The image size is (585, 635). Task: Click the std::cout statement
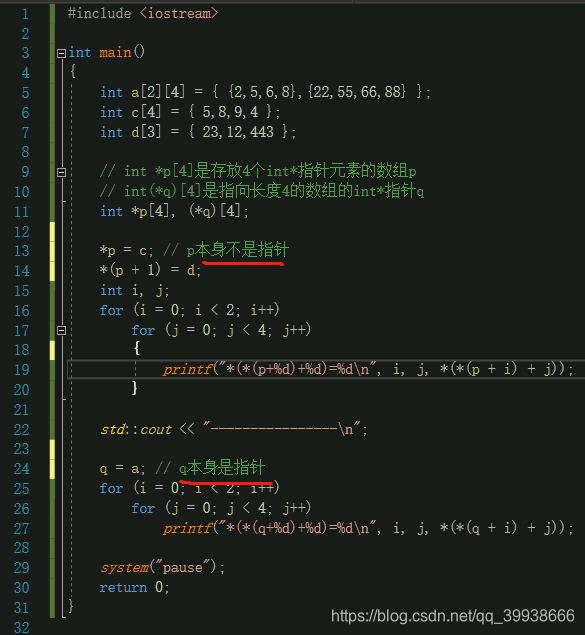234,428
